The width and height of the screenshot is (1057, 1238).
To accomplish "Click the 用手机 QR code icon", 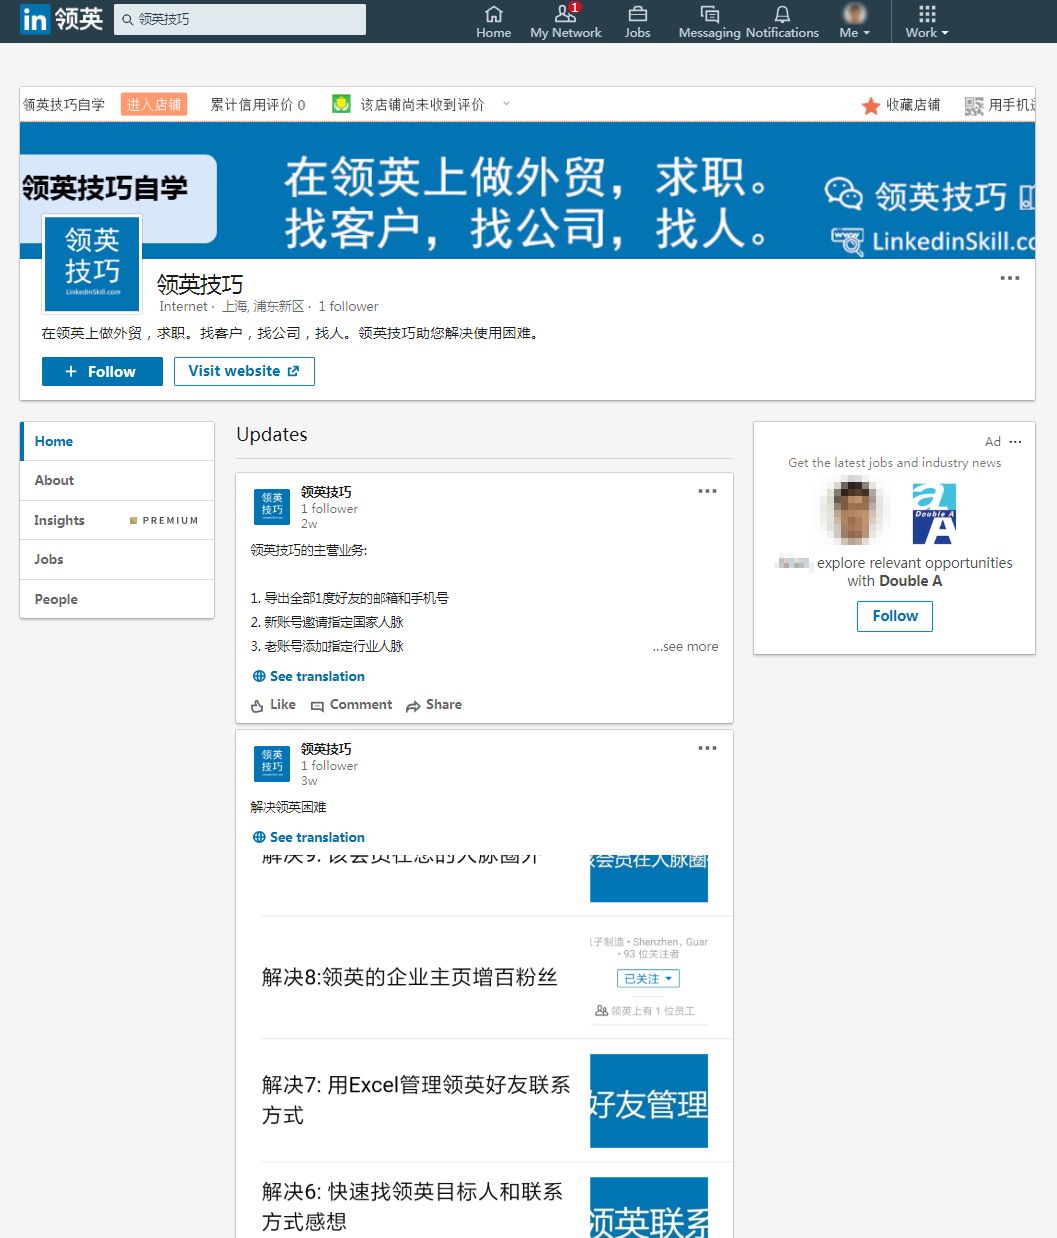I will [974, 105].
